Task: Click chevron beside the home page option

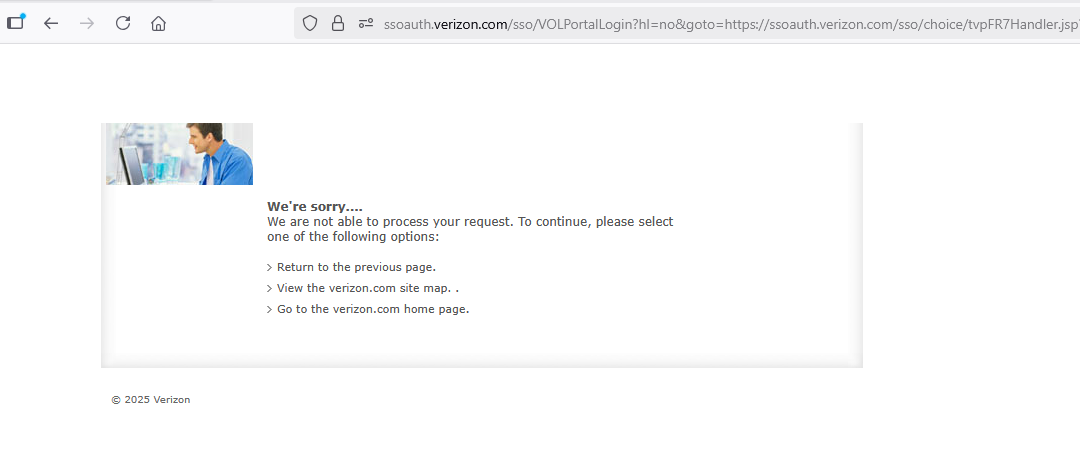Action: point(270,310)
